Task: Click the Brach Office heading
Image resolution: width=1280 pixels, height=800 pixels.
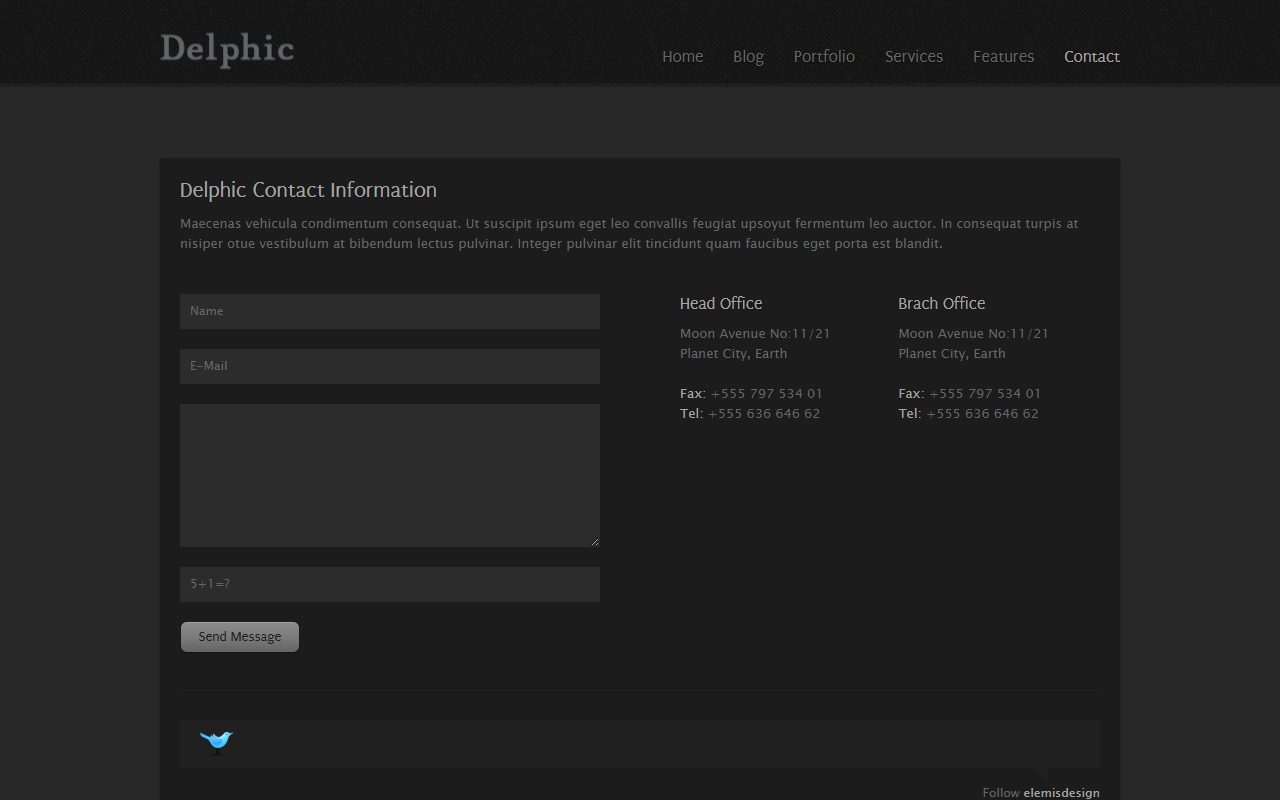Action: pyautogui.click(x=941, y=303)
